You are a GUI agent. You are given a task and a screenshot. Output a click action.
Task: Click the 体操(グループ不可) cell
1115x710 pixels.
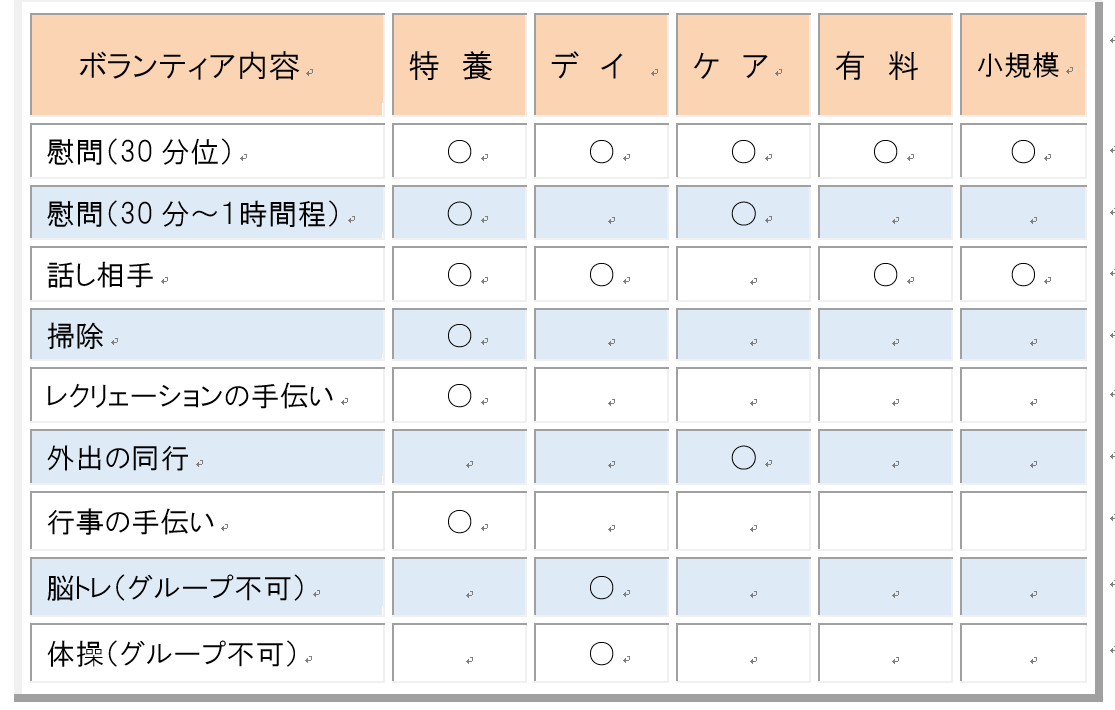[x=207, y=653]
